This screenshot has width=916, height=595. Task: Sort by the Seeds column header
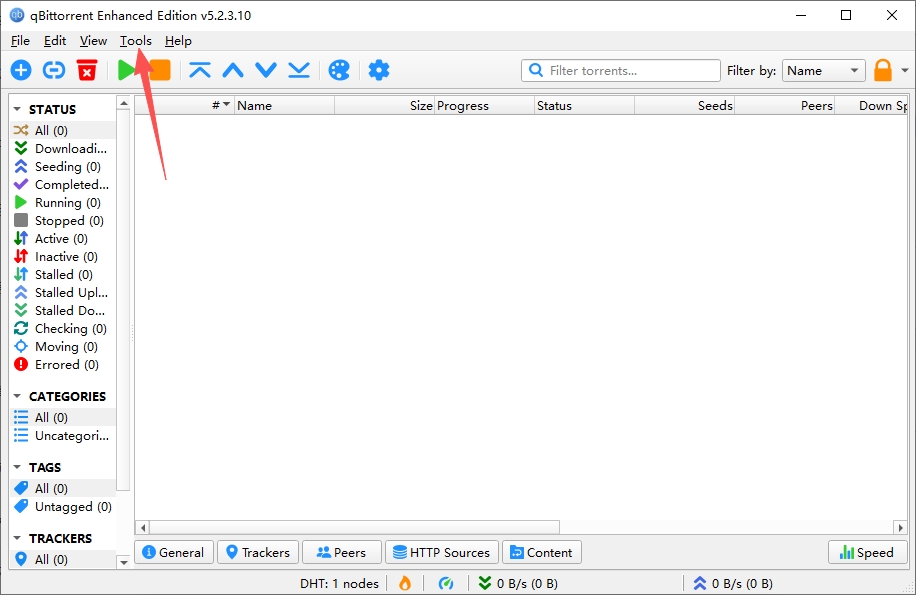click(x=684, y=106)
